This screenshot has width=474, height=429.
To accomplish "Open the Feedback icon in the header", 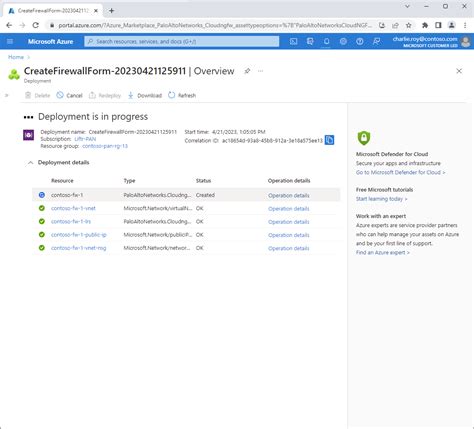I will click(x=376, y=41).
